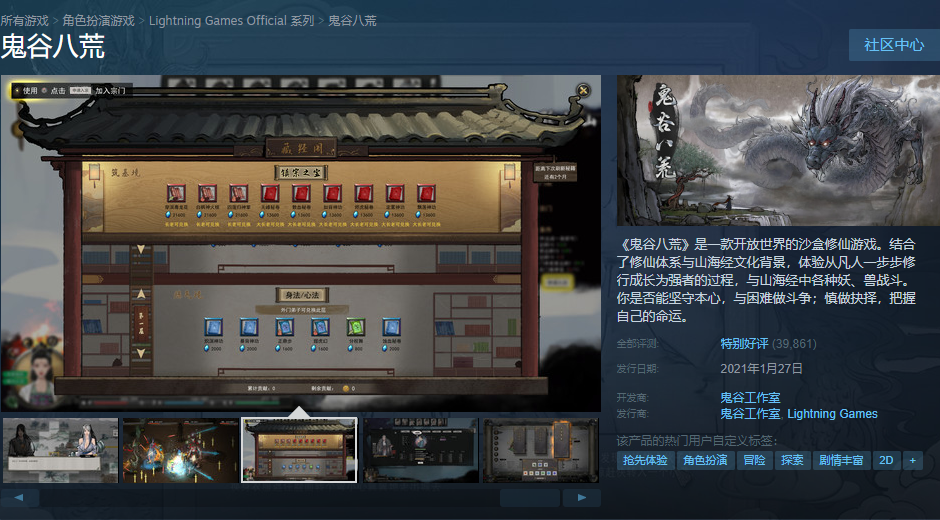Viewport: 940px width, 520px height.
Task: Click the game's dragon header artwork
Action: (778, 150)
